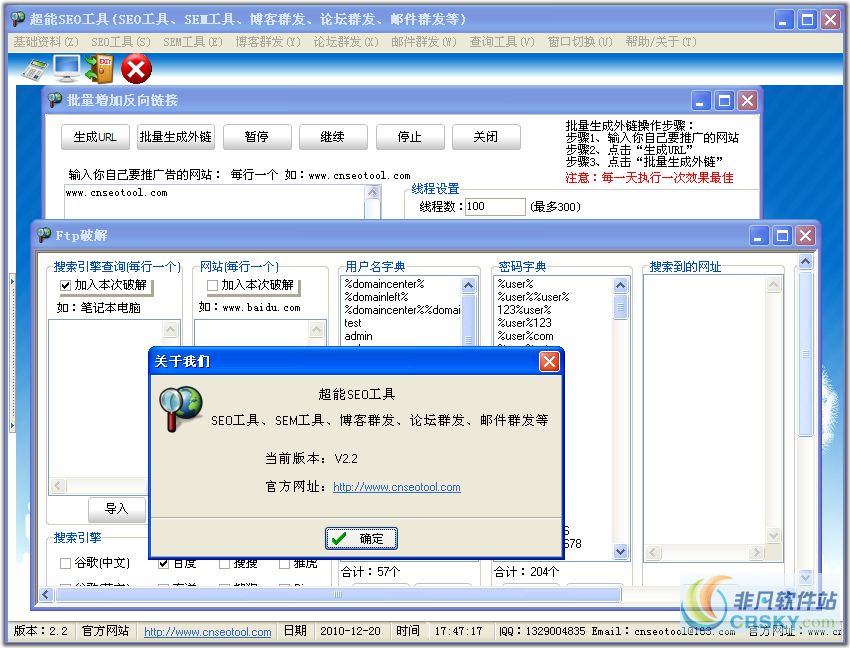Image resolution: width=850 pixels, height=648 pixels.
Task: Click the password dictionary scrollbar thumb
Action: point(621,307)
